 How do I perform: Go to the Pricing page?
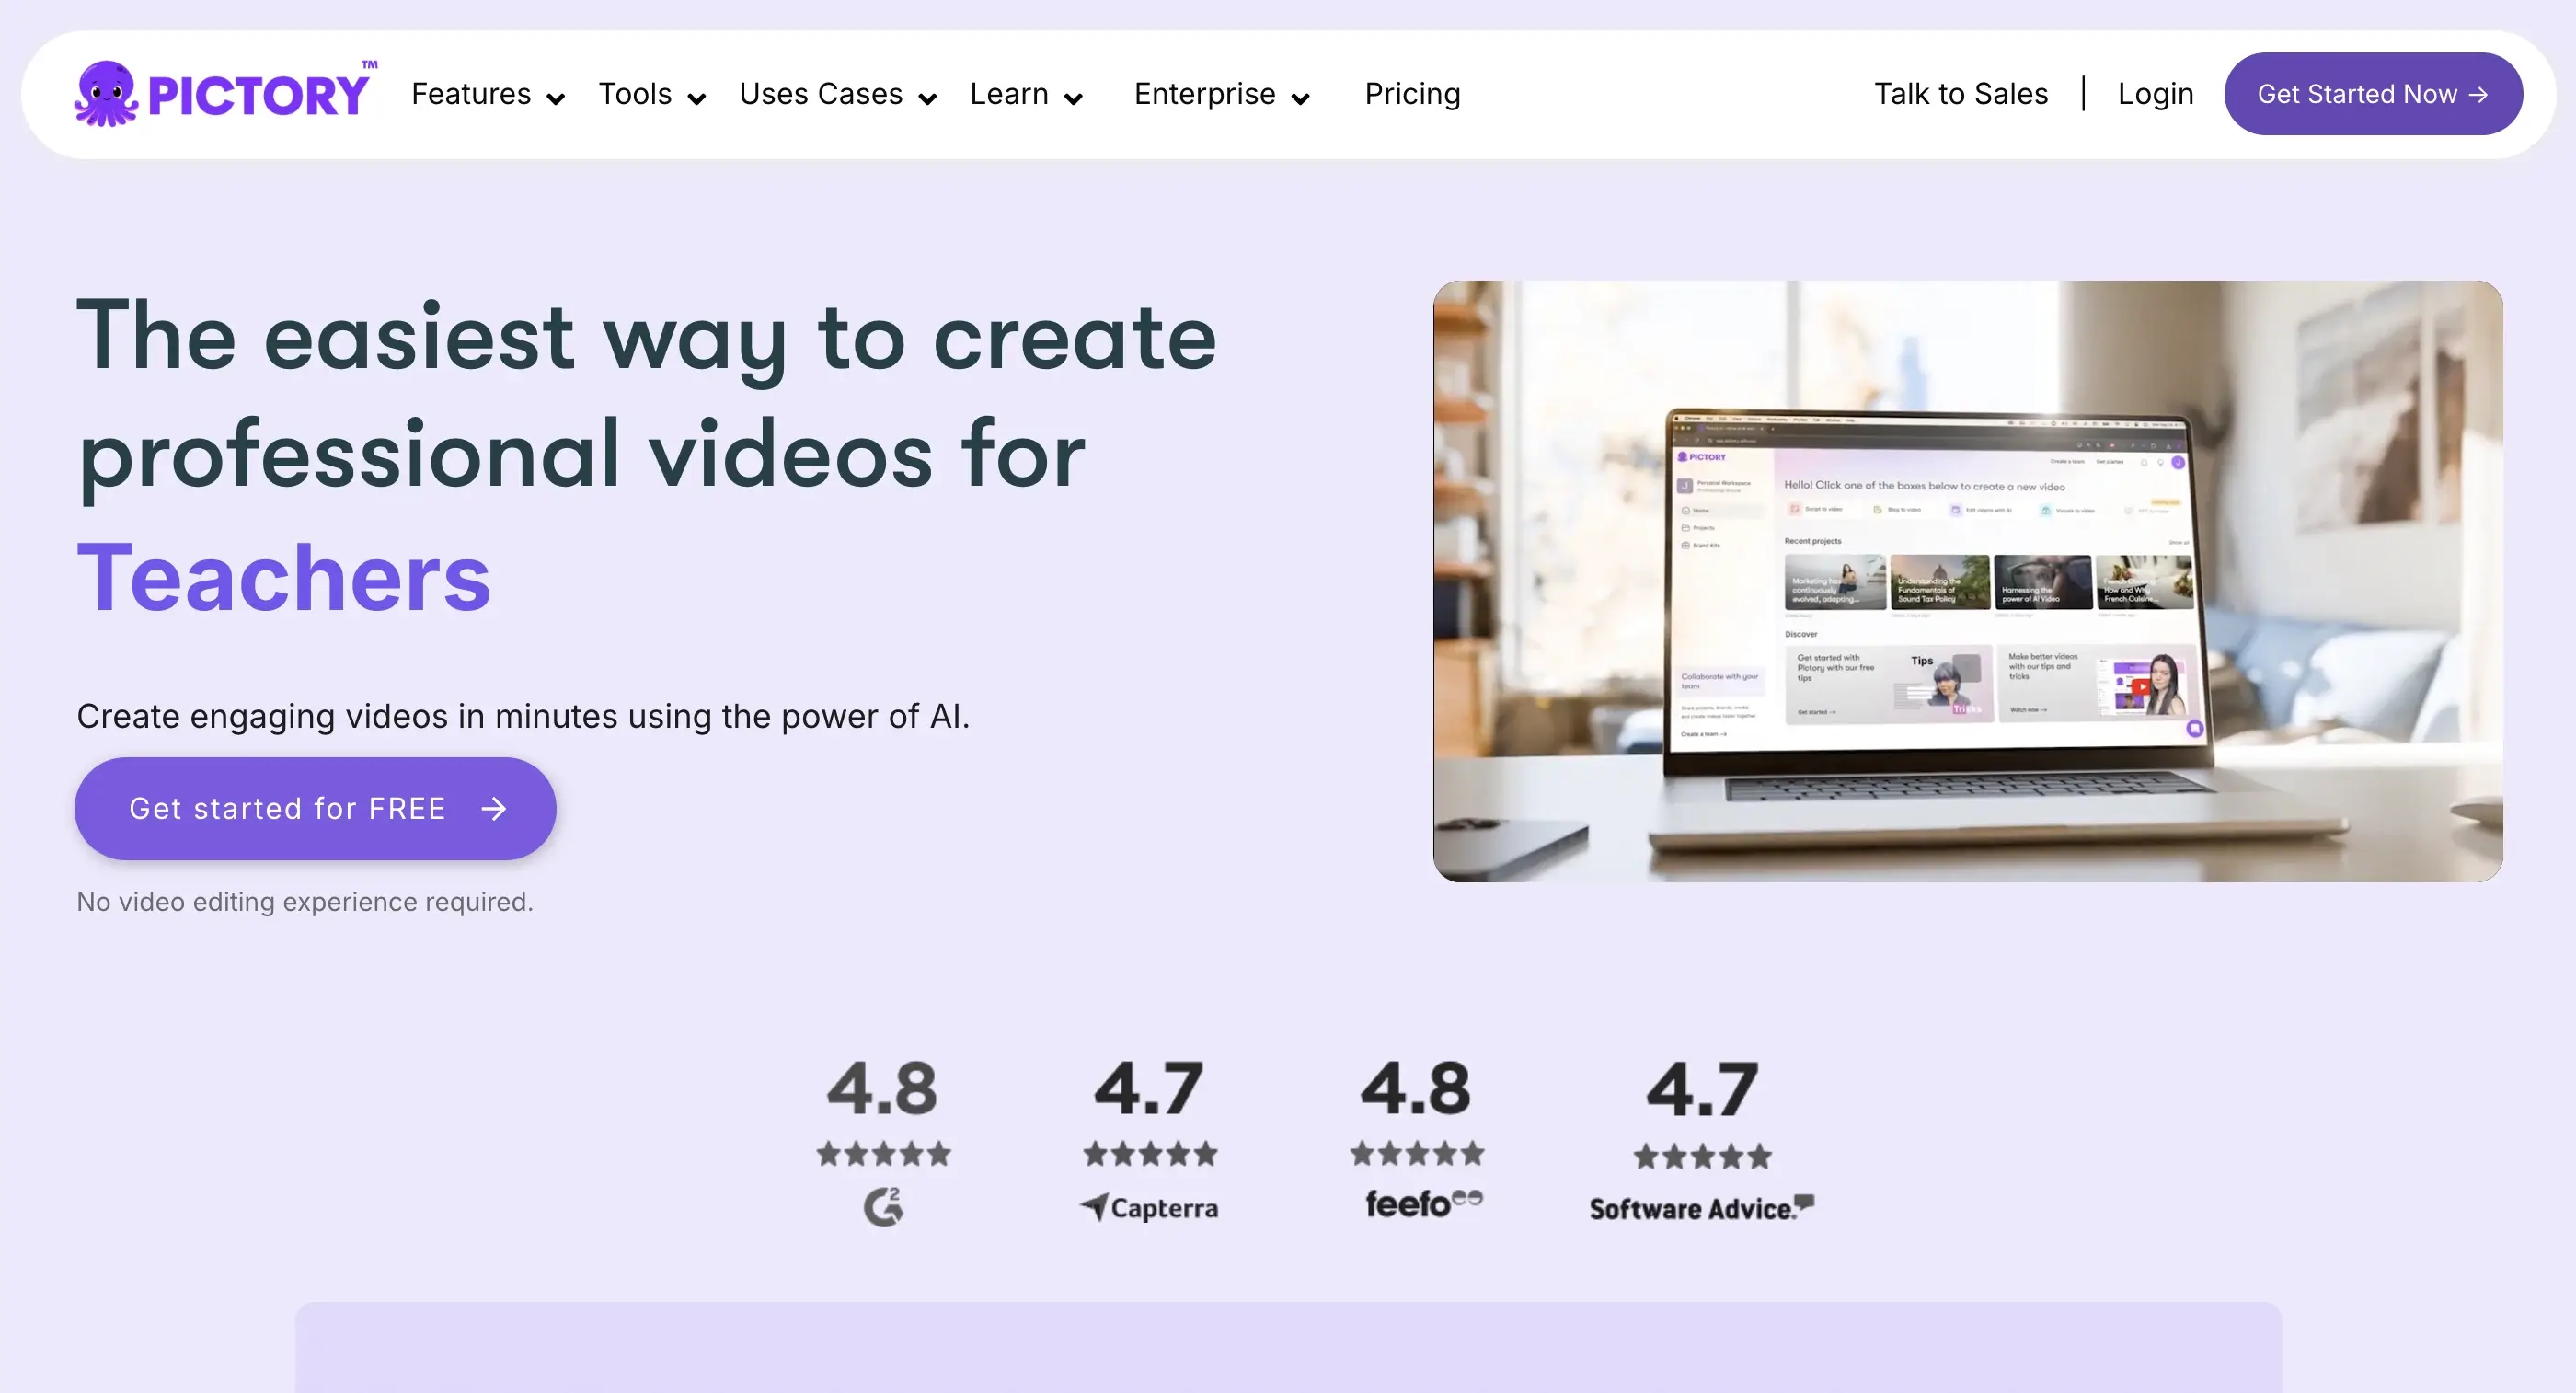(1412, 94)
